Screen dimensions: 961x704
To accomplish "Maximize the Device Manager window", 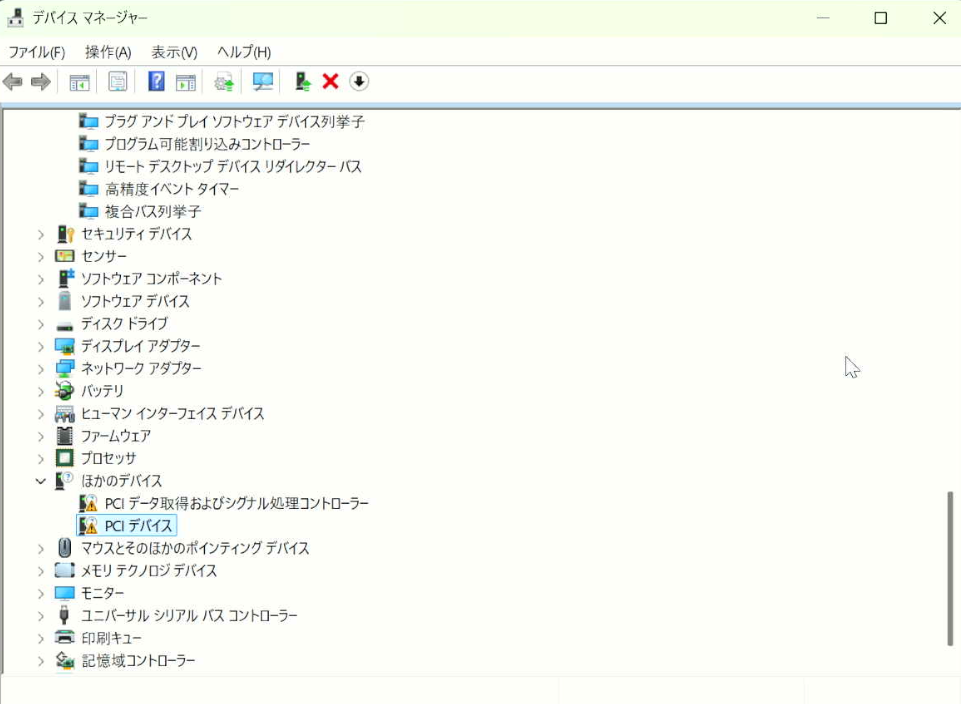I will [881, 18].
